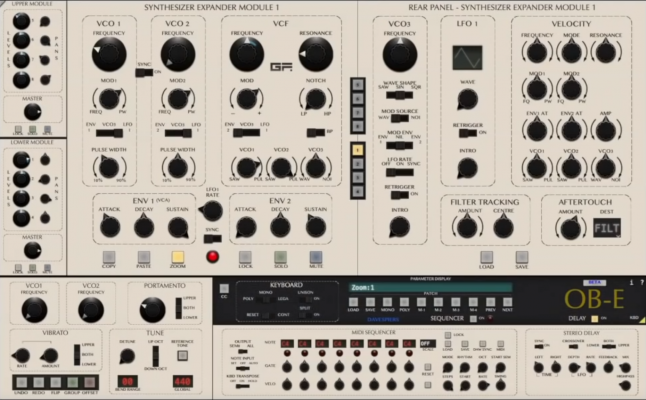Click the sequencer LOCK button
The height and width of the screenshot is (400, 646).
click(x=448, y=335)
